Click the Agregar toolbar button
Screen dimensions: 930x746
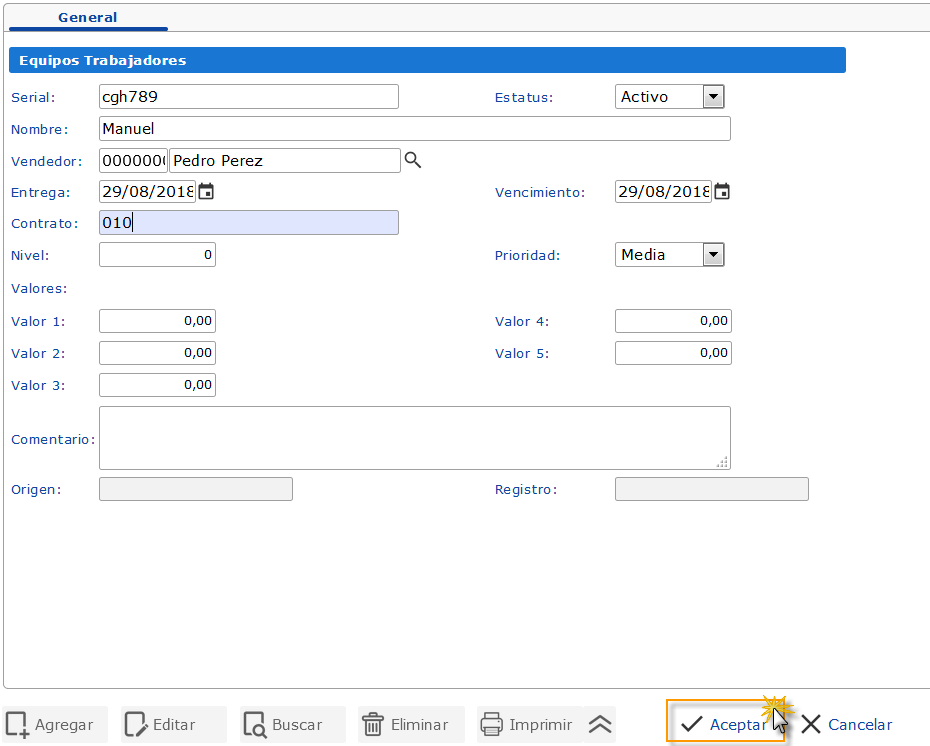[51, 725]
